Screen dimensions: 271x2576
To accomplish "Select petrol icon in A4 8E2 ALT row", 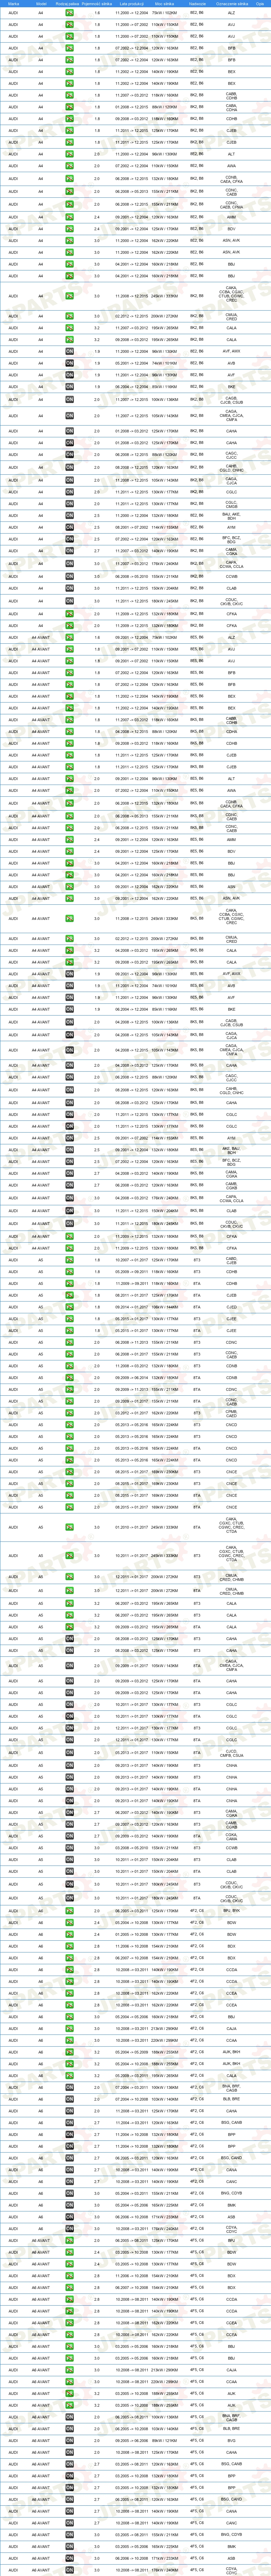I will tap(69, 154).
